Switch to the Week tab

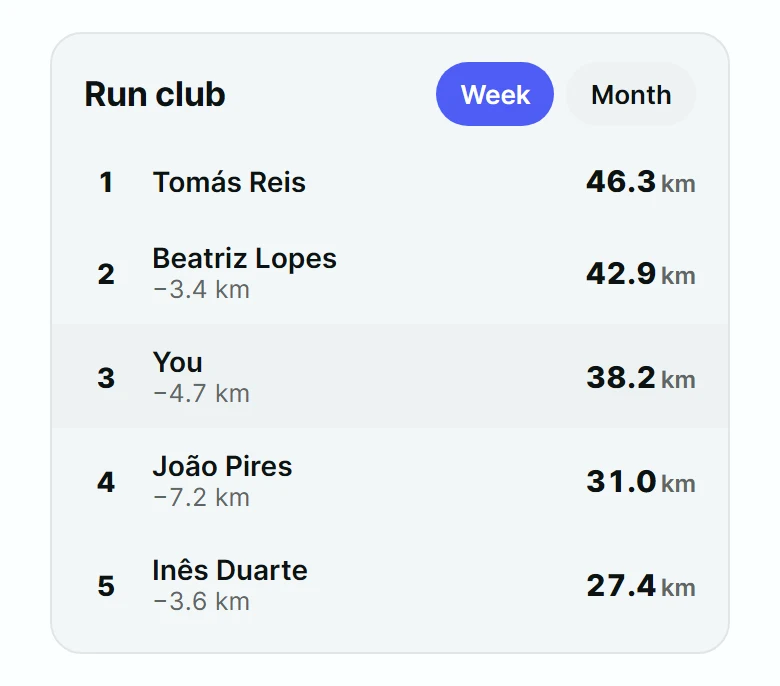(494, 94)
